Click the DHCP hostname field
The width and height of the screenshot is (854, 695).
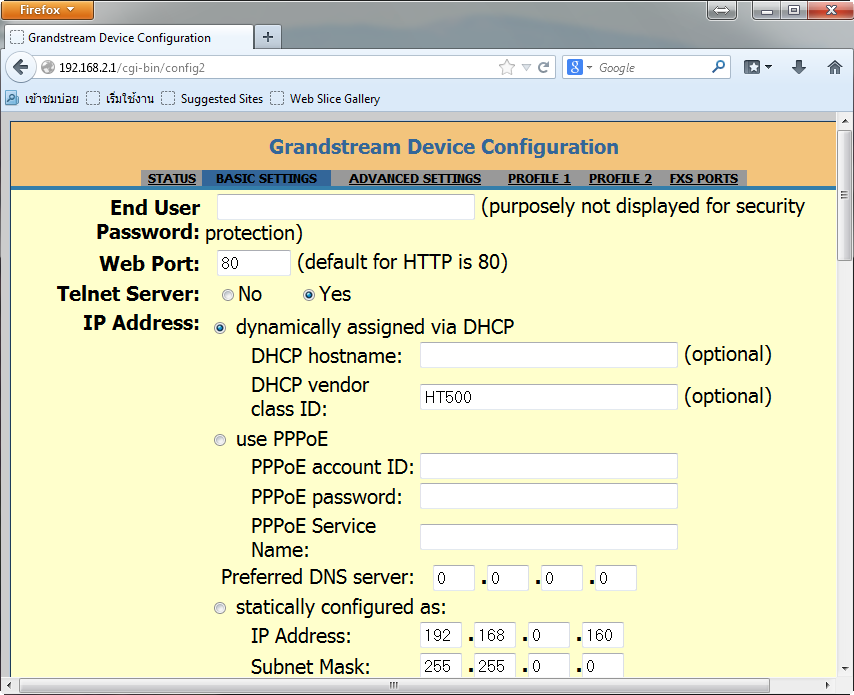549,355
